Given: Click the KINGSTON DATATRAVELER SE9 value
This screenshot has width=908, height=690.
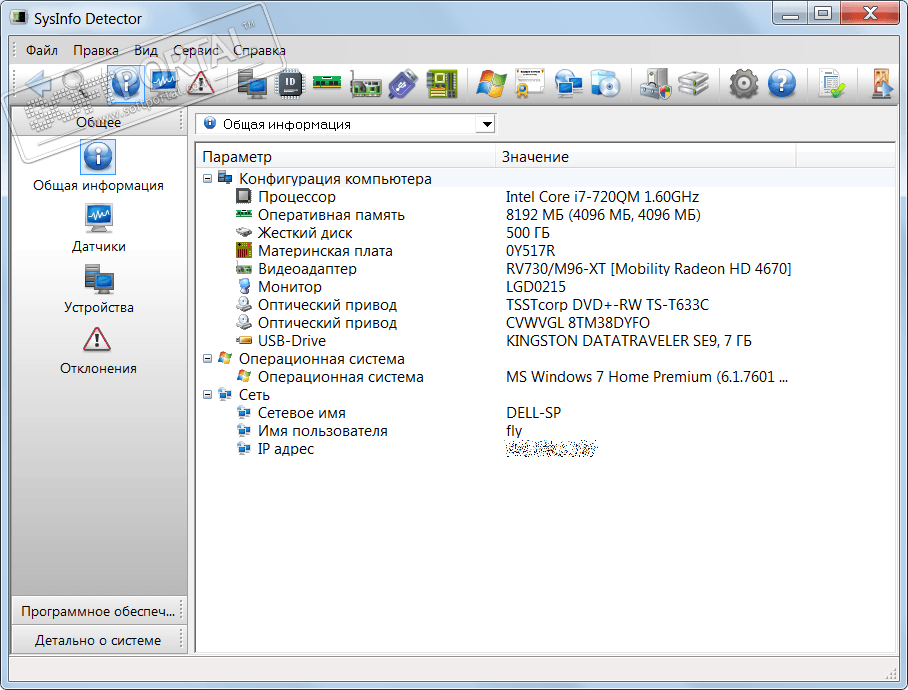Looking at the screenshot, I should click(629, 340).
